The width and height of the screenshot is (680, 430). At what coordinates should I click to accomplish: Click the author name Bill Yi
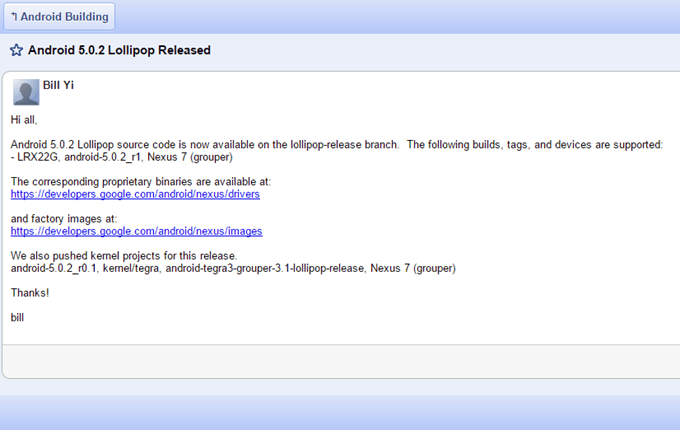[x=58, y=85]
